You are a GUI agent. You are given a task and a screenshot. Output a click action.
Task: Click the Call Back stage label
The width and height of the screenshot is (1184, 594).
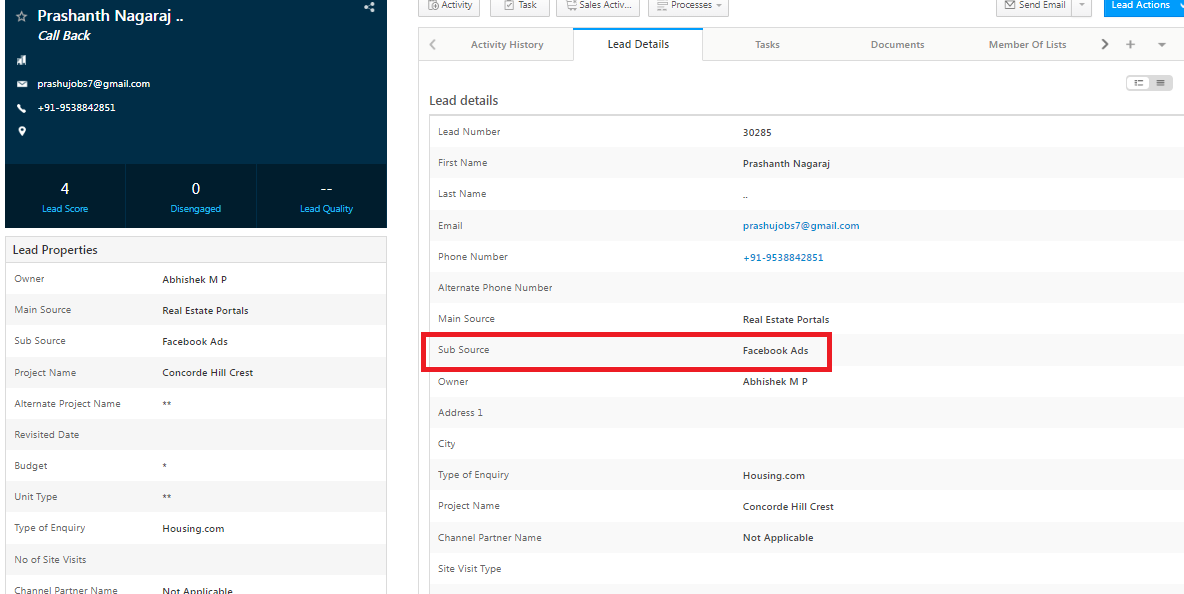pyautogui.click(x=64, y=35)
